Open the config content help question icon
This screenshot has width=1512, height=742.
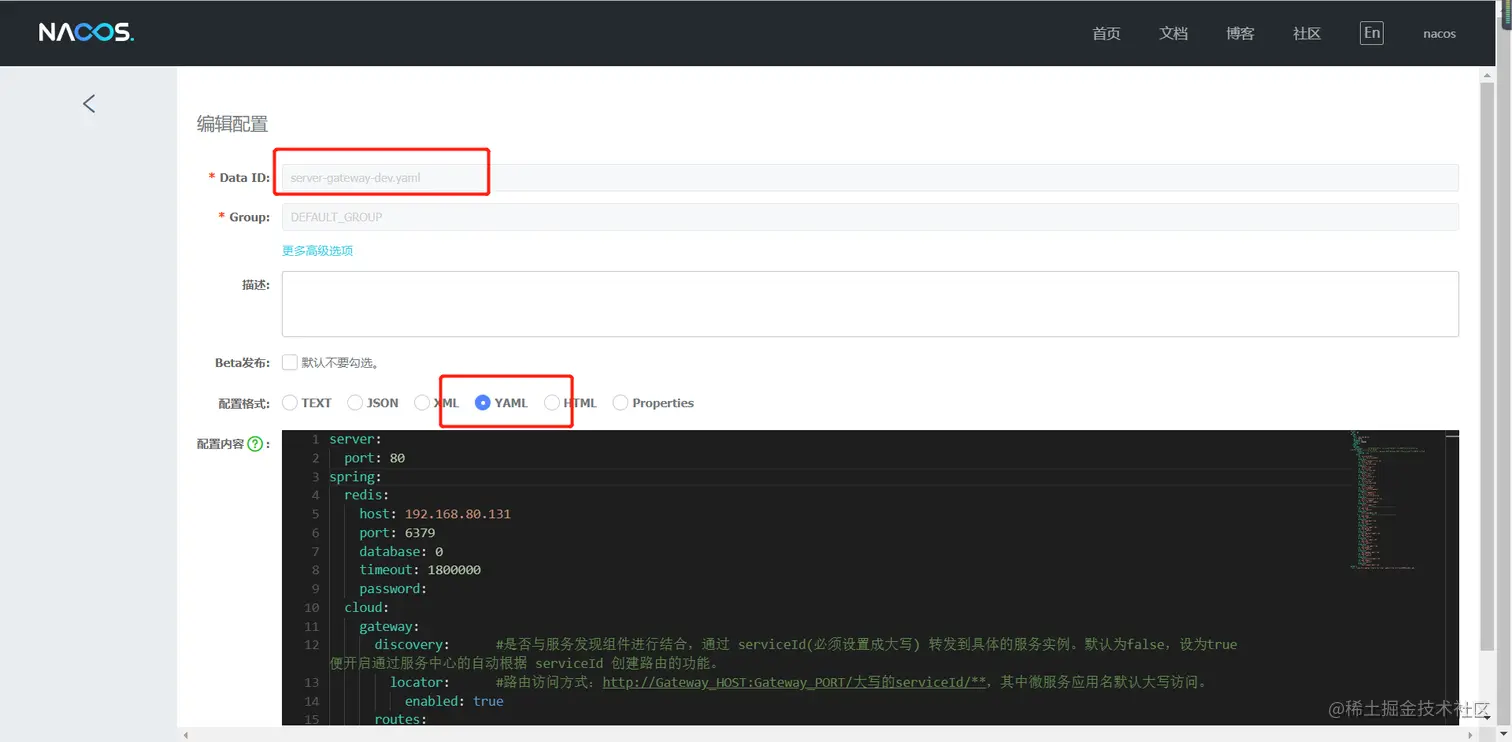[x=255, y=444]
